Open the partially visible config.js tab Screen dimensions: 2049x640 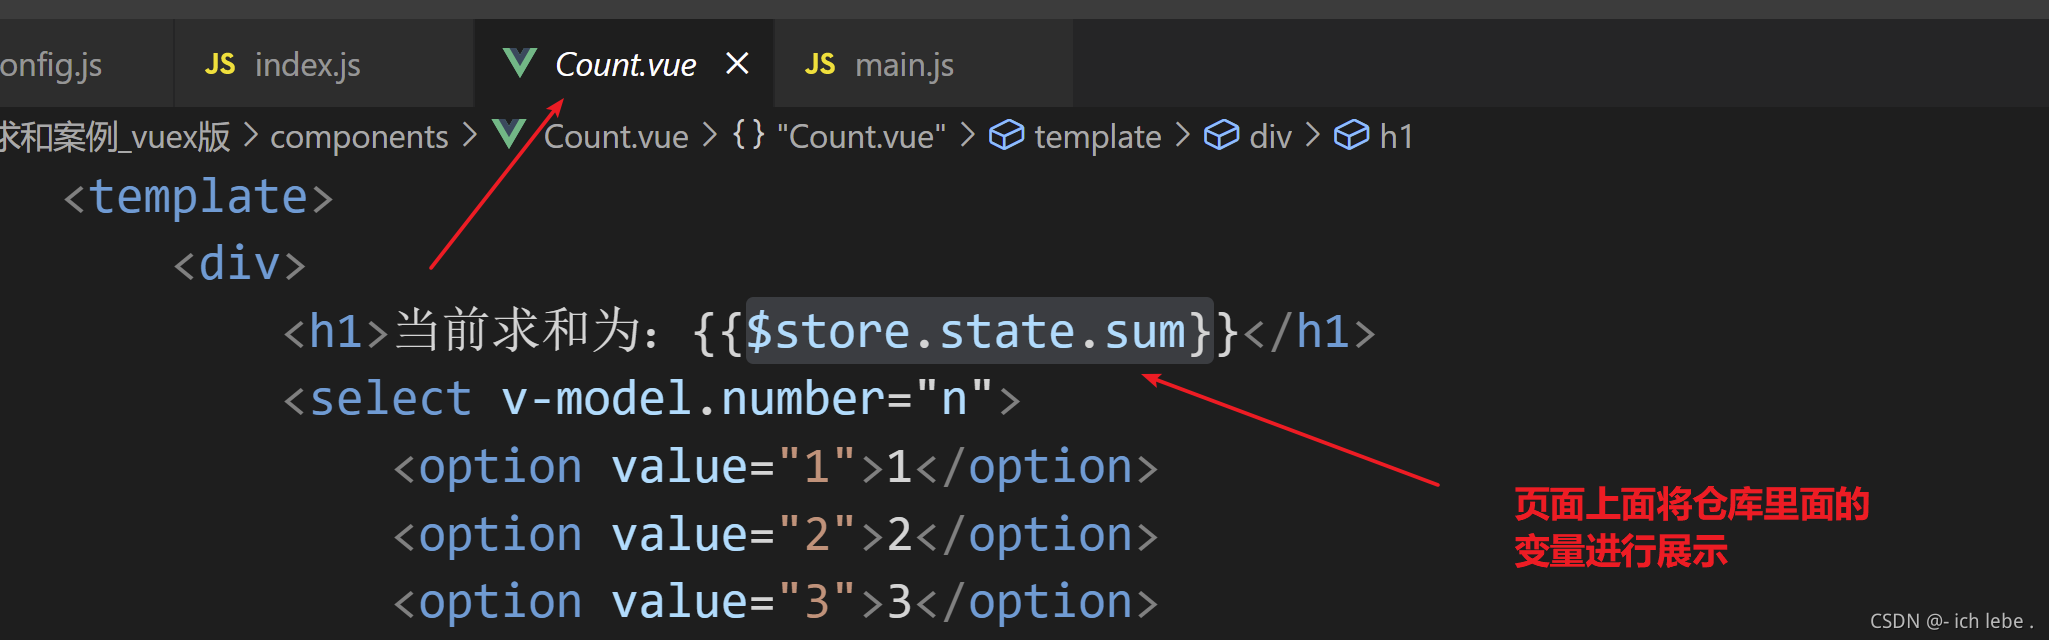coord(85,64)
